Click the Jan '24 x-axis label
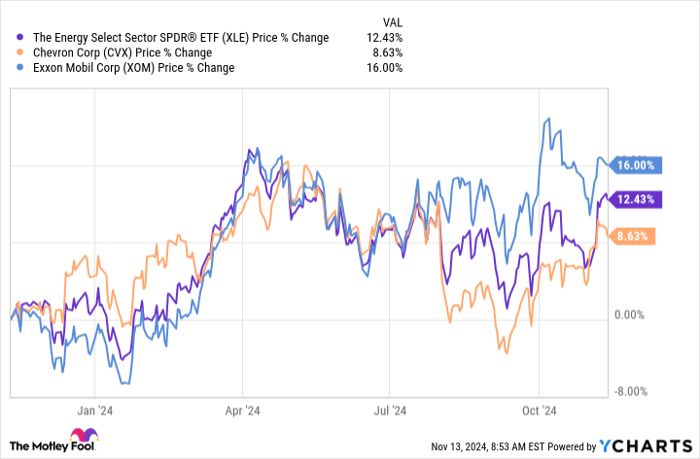This screenshot has height=459, width=700. 94,410
